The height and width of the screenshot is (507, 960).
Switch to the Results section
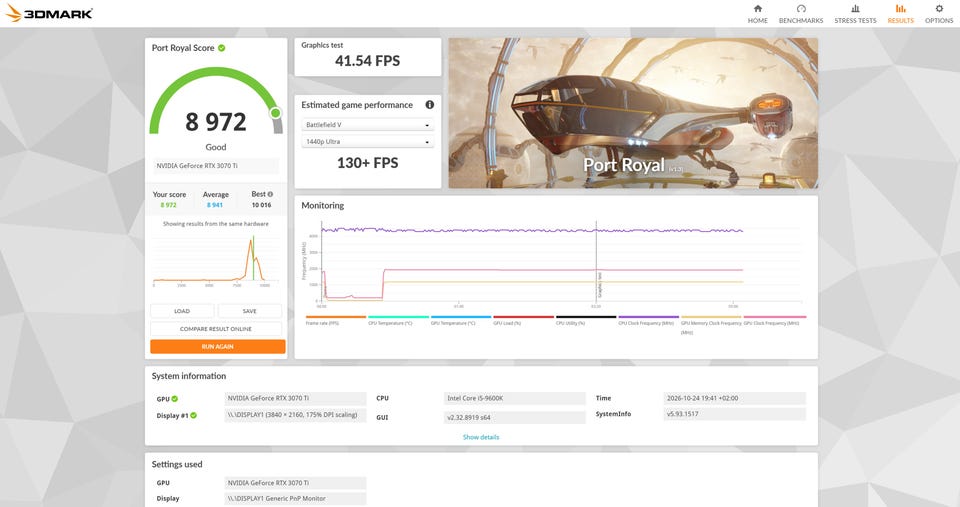pyautogui.click(x=901, y=13)
